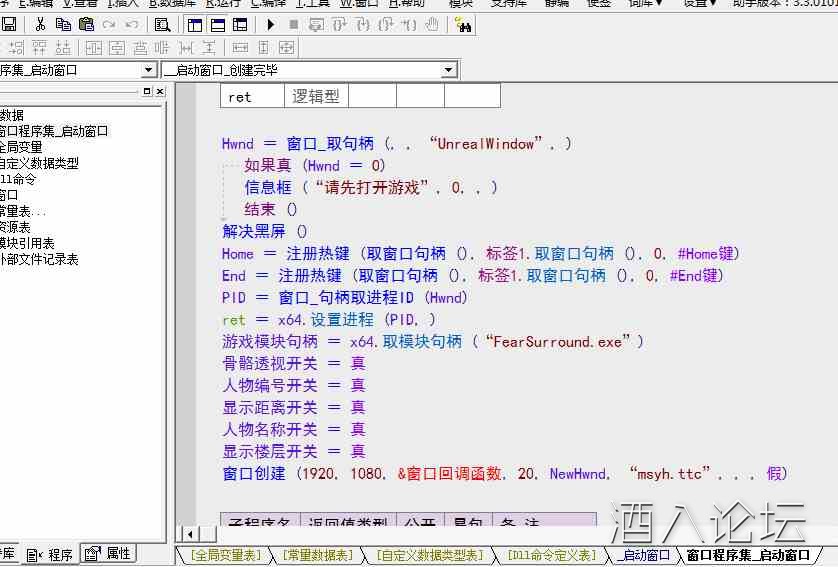Close the left side panel

coord(160,91)
